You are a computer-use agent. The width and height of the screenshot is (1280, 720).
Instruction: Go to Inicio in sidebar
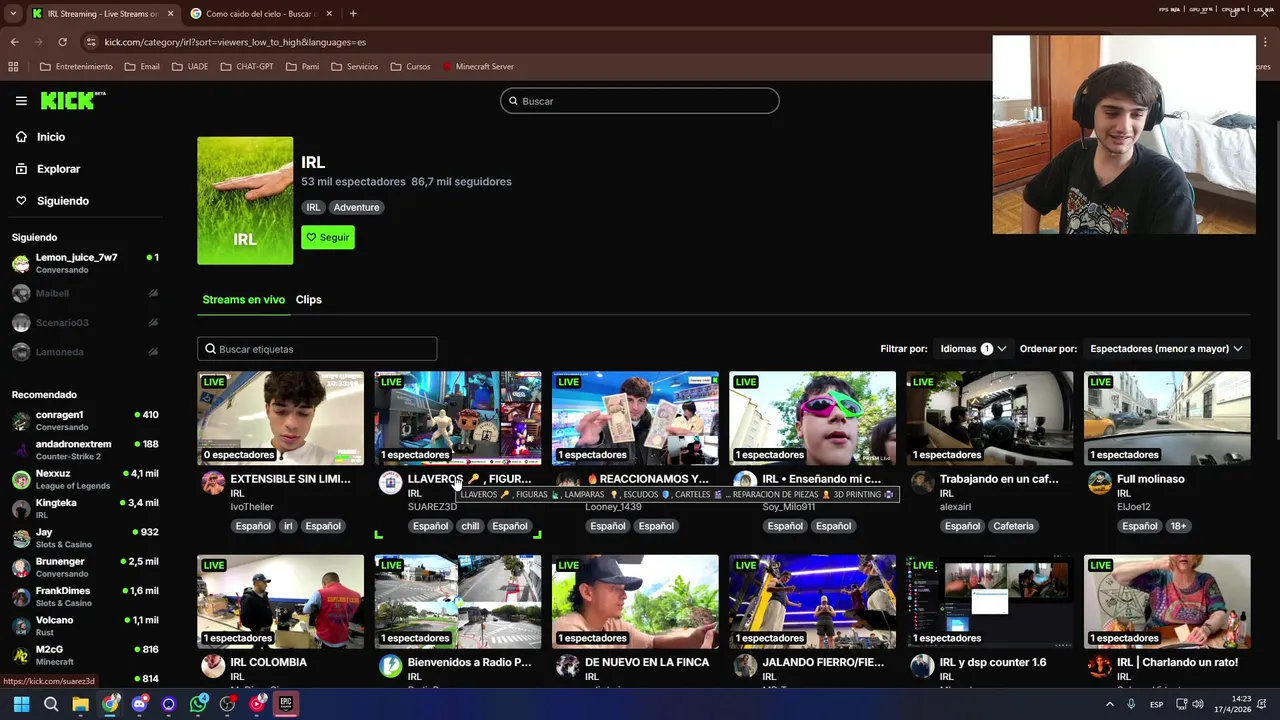pos(51,137)
